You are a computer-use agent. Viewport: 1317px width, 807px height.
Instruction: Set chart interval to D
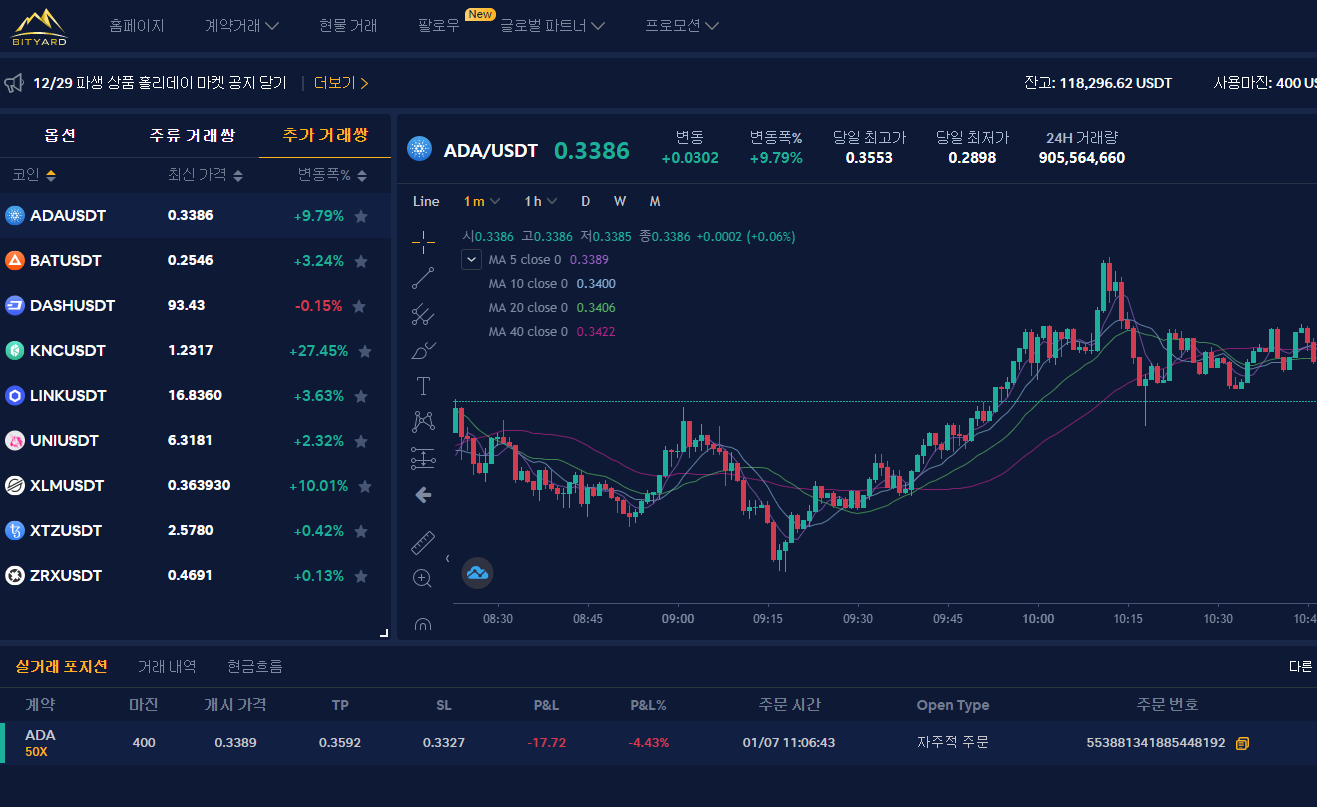(586, 201)
